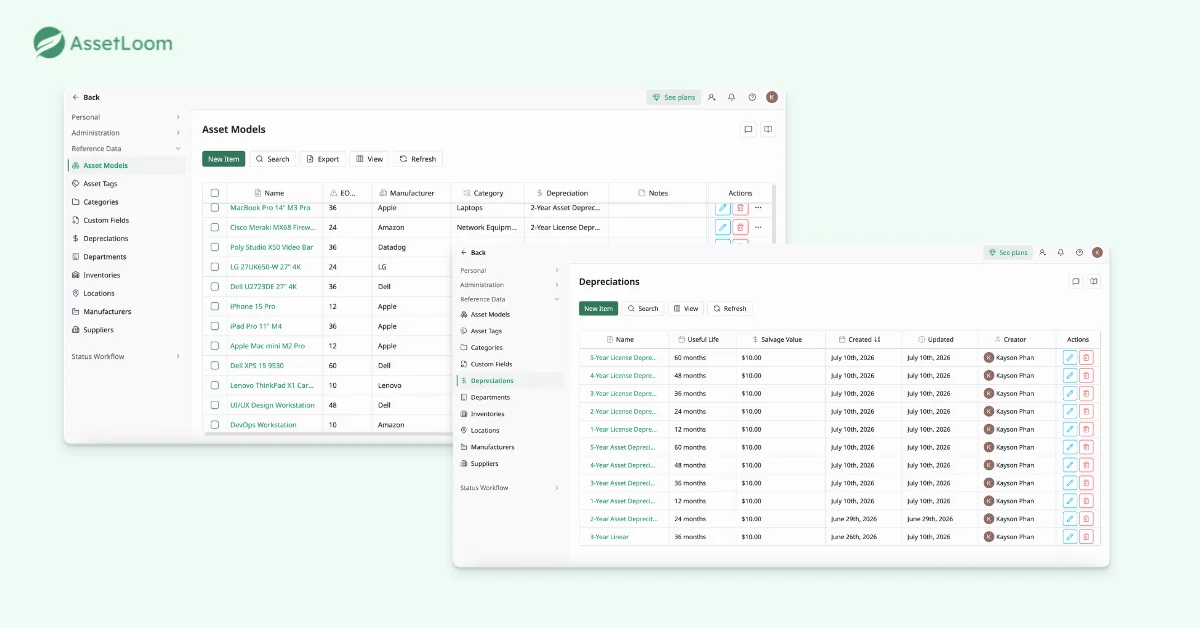Click Refresh on Asset Models page

point(418,159)
